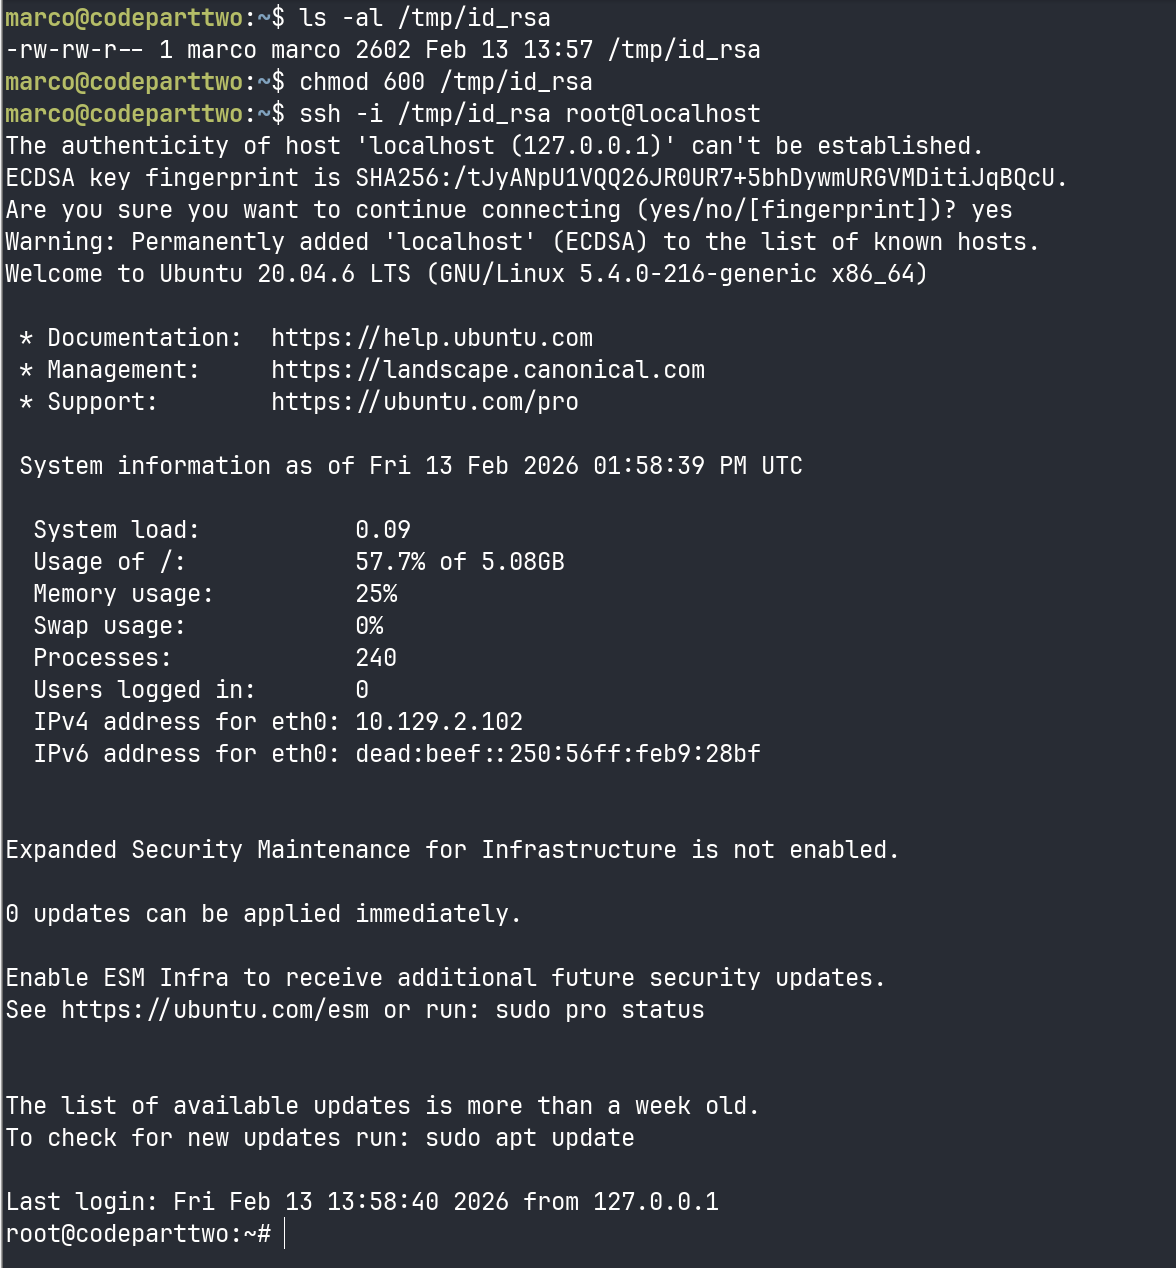Screen dimensions: 1176x1268
Task: Open the landscape.canonical.com management link
Action: 488,370
